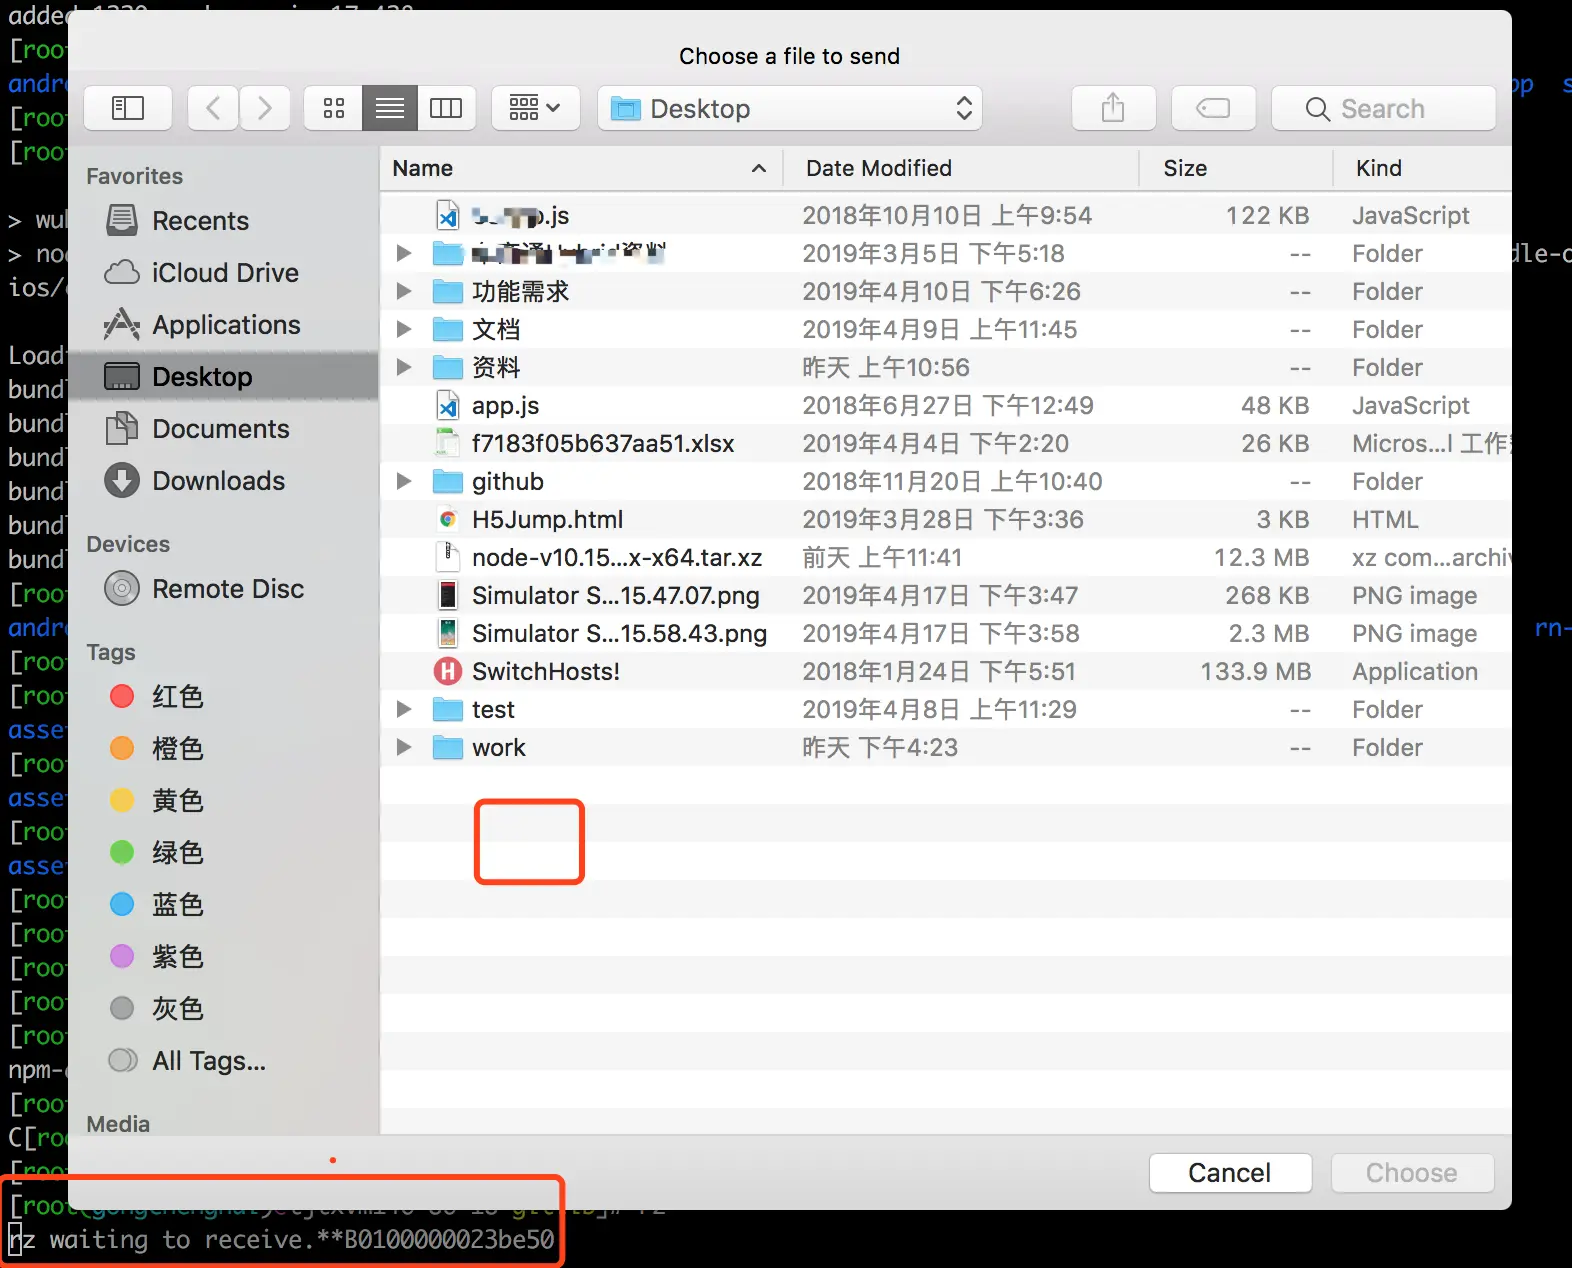Click the Cancel button

click(x=1230, y=1173)
